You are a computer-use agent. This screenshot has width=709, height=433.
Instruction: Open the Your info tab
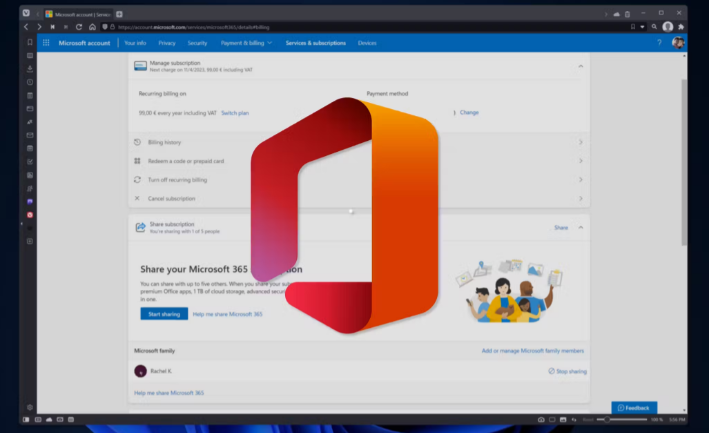(135, 43)
